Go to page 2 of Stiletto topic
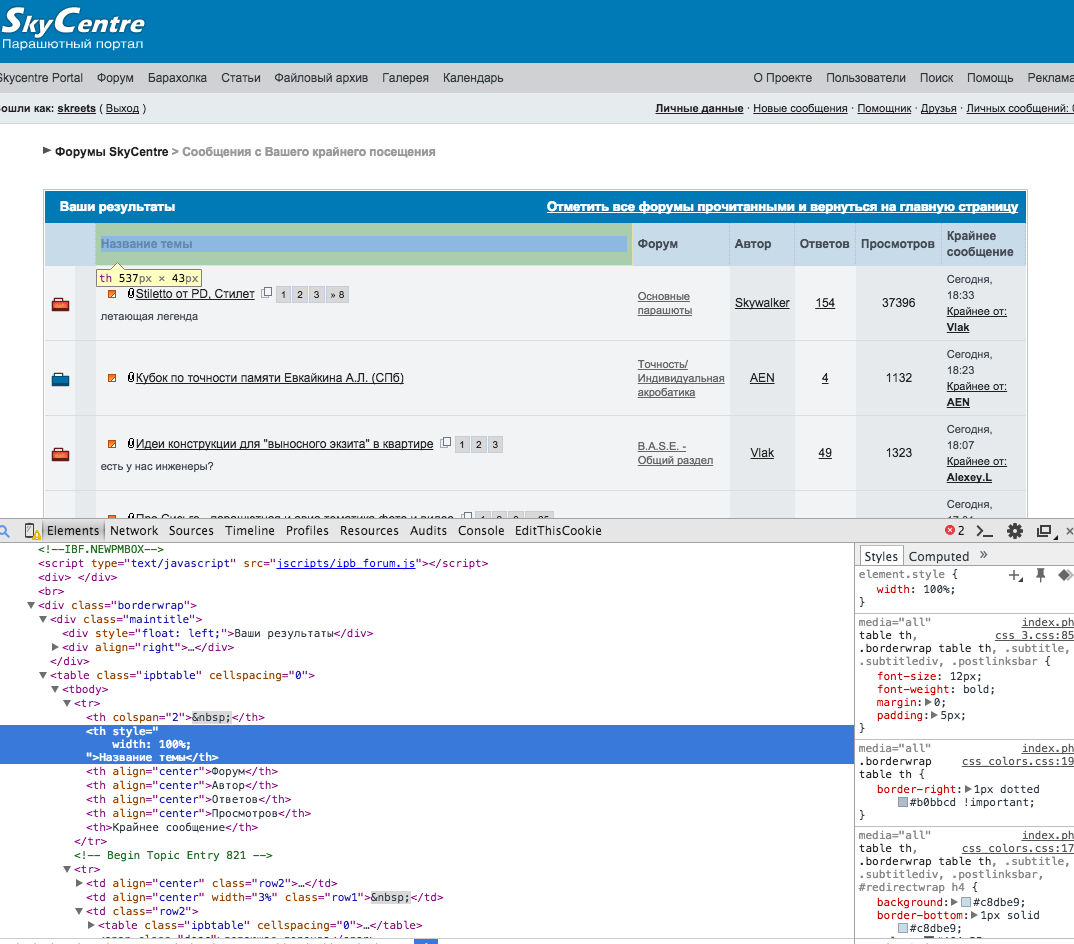Screen dimensions: 1074x944 [299, 295]
